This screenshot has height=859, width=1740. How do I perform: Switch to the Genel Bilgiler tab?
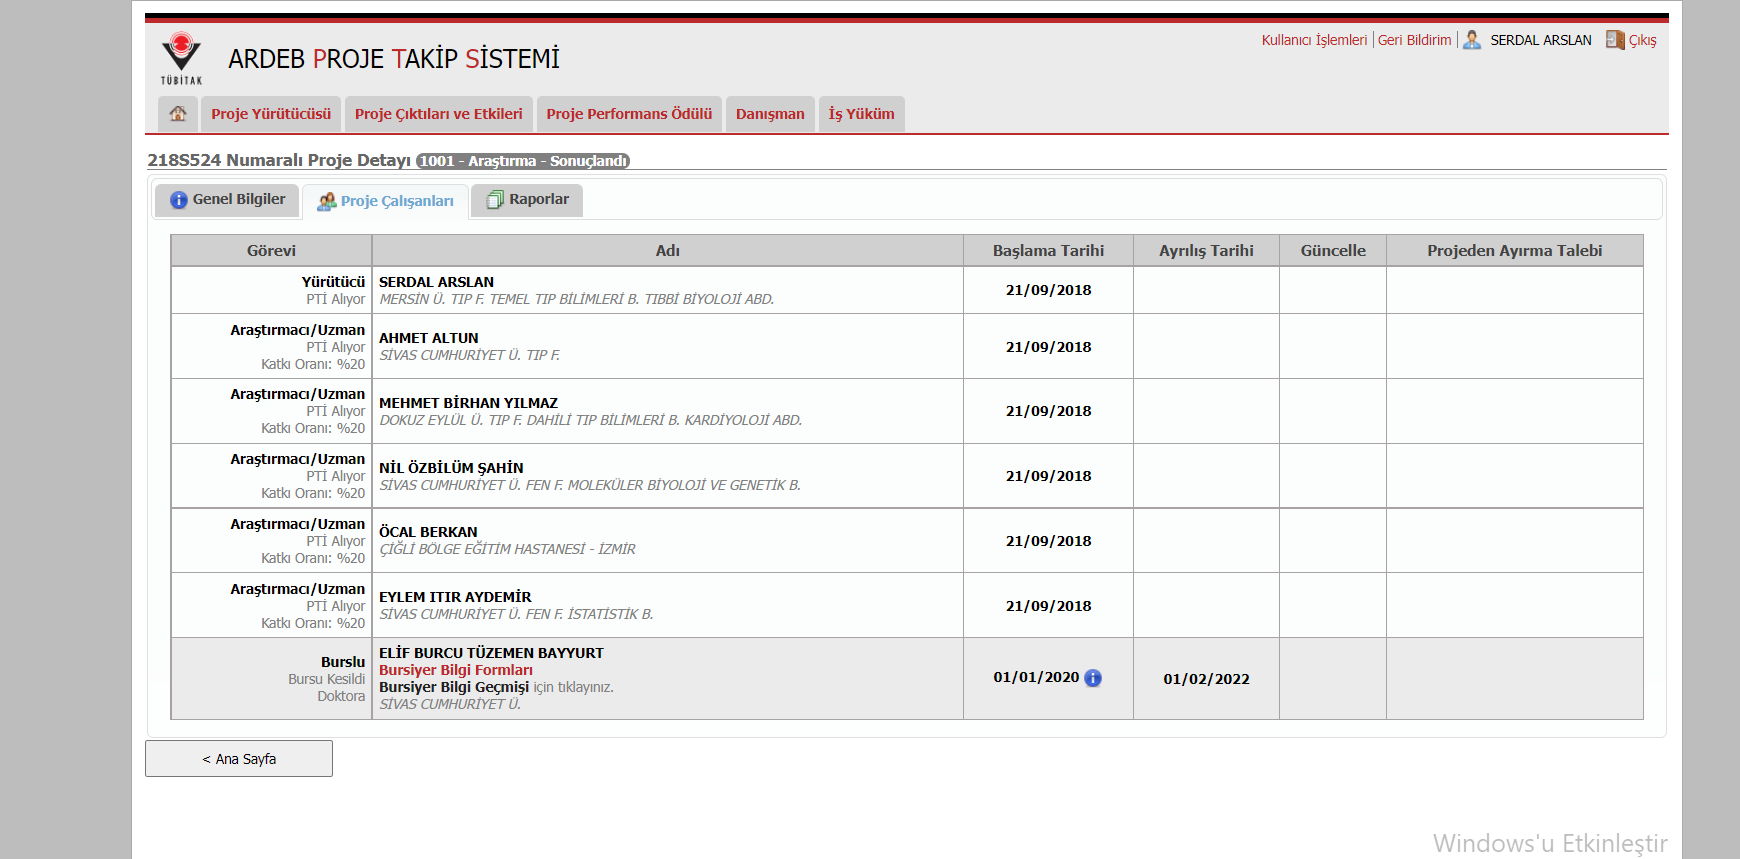(x=227, y=200)
